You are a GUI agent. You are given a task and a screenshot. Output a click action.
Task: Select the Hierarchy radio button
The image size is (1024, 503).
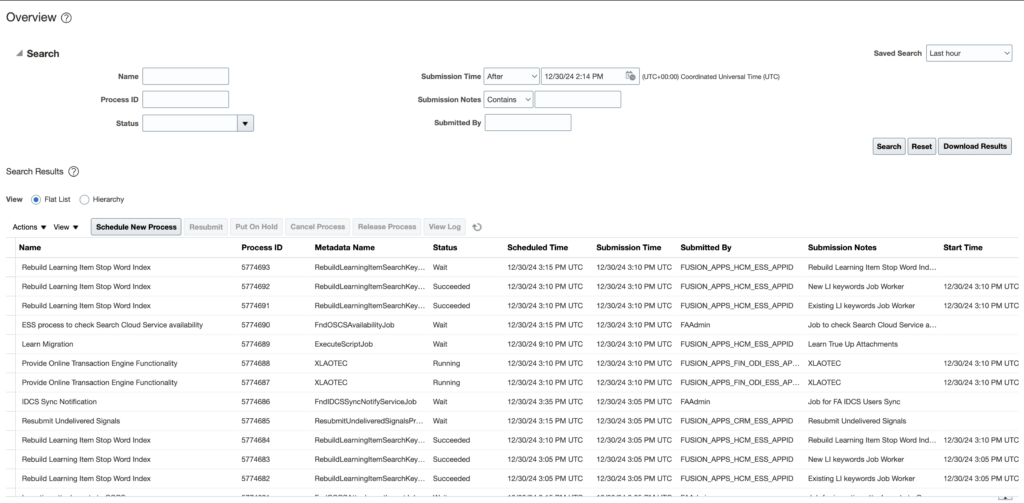coord(84,200)
